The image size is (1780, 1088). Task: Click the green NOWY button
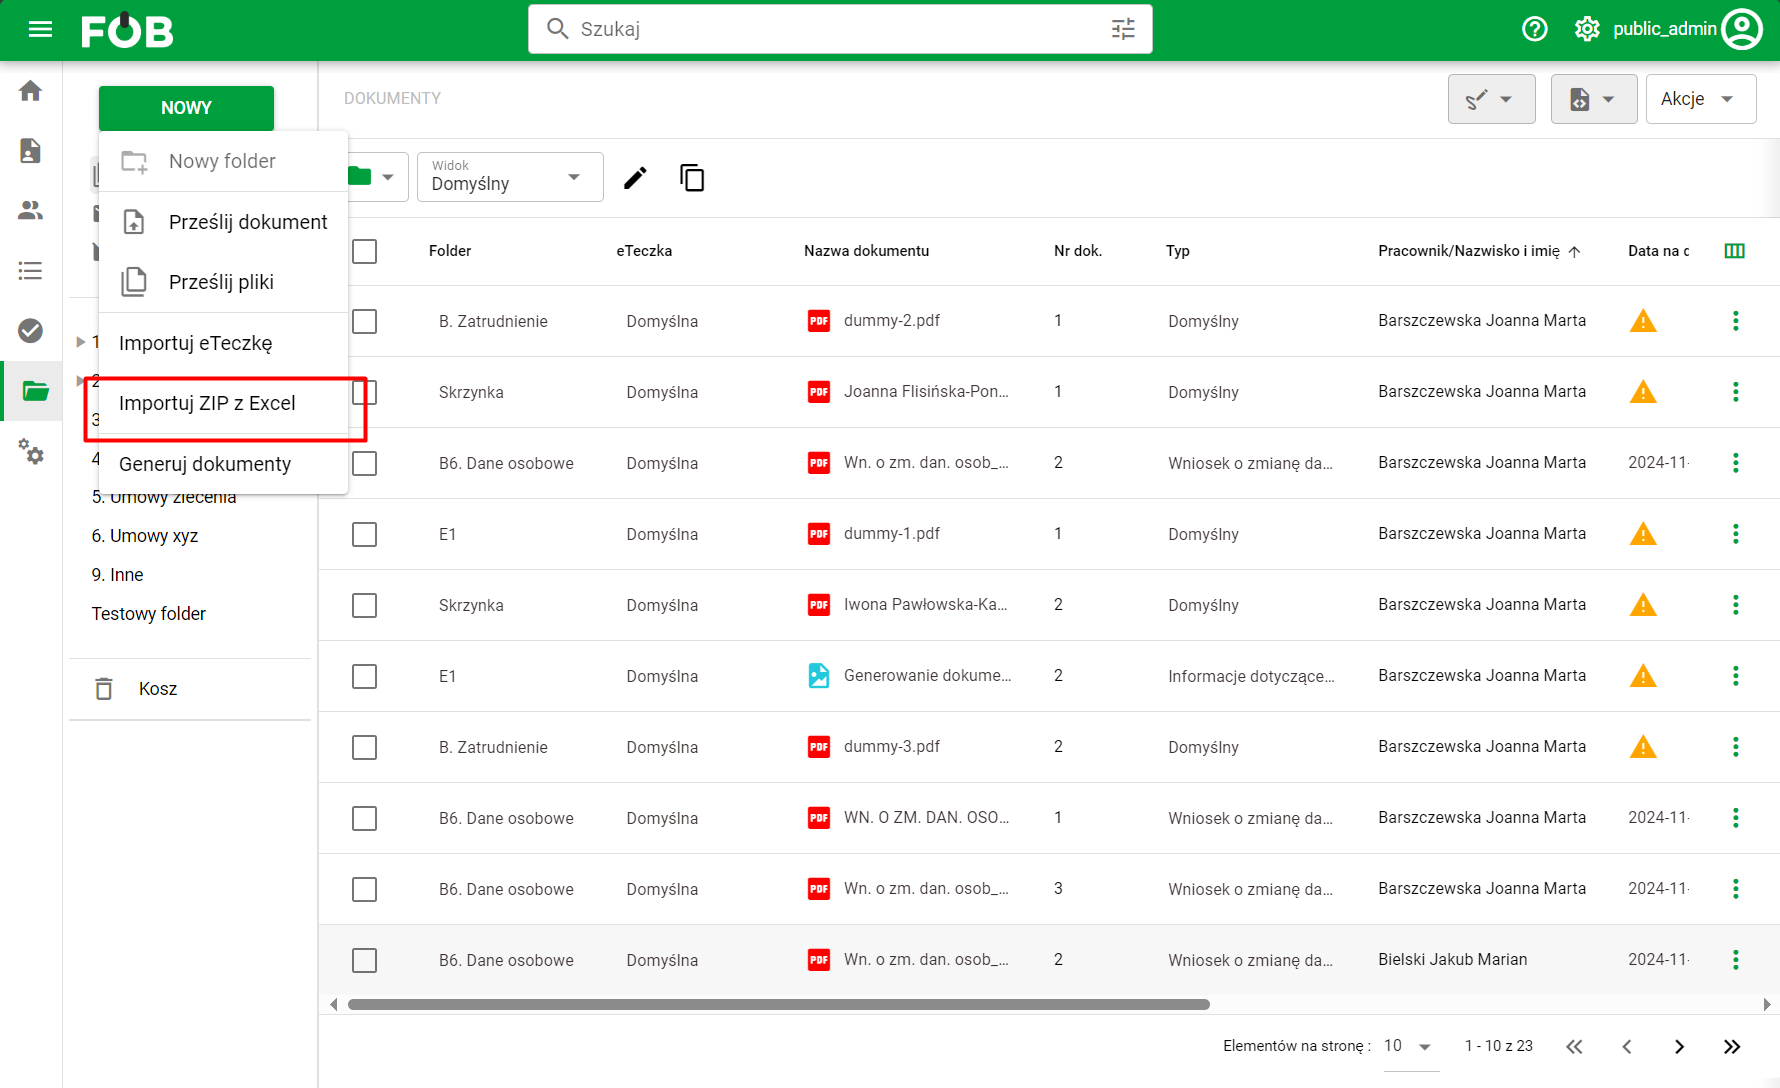coord(186,108)
